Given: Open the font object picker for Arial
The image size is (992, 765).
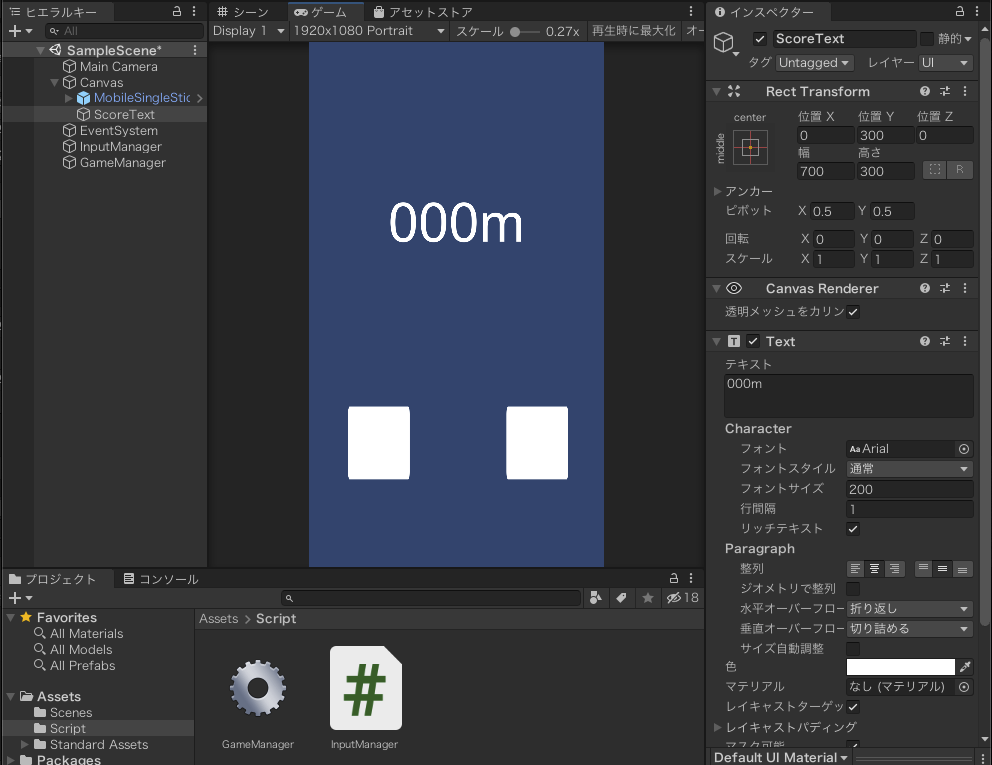Looking at the screenshot, I should pos(964,449).
